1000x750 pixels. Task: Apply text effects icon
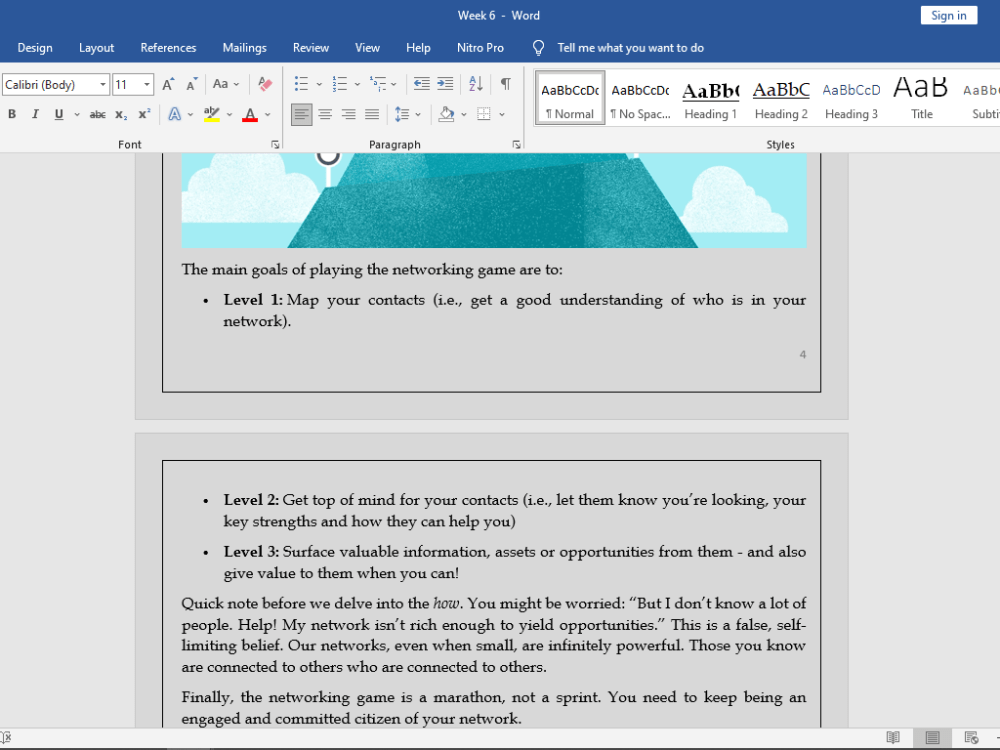pos(174,114)
